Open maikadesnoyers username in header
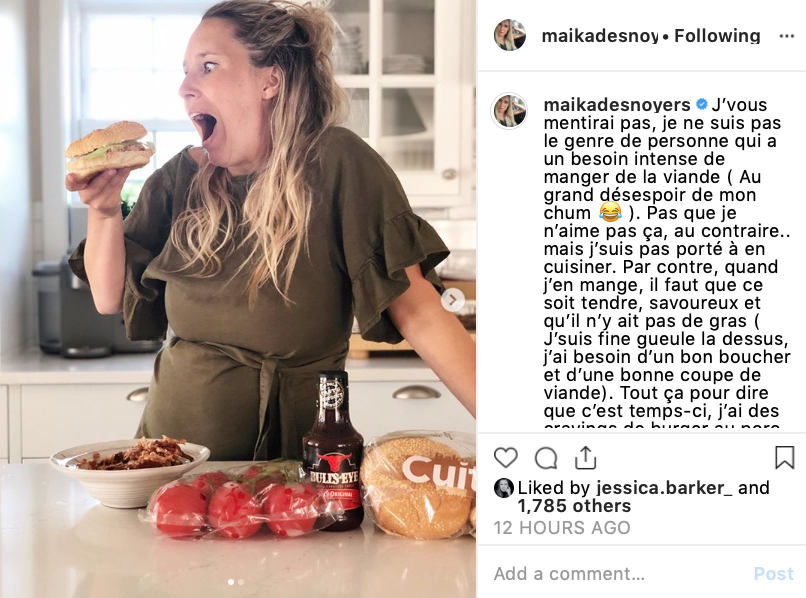 [600, 36]
